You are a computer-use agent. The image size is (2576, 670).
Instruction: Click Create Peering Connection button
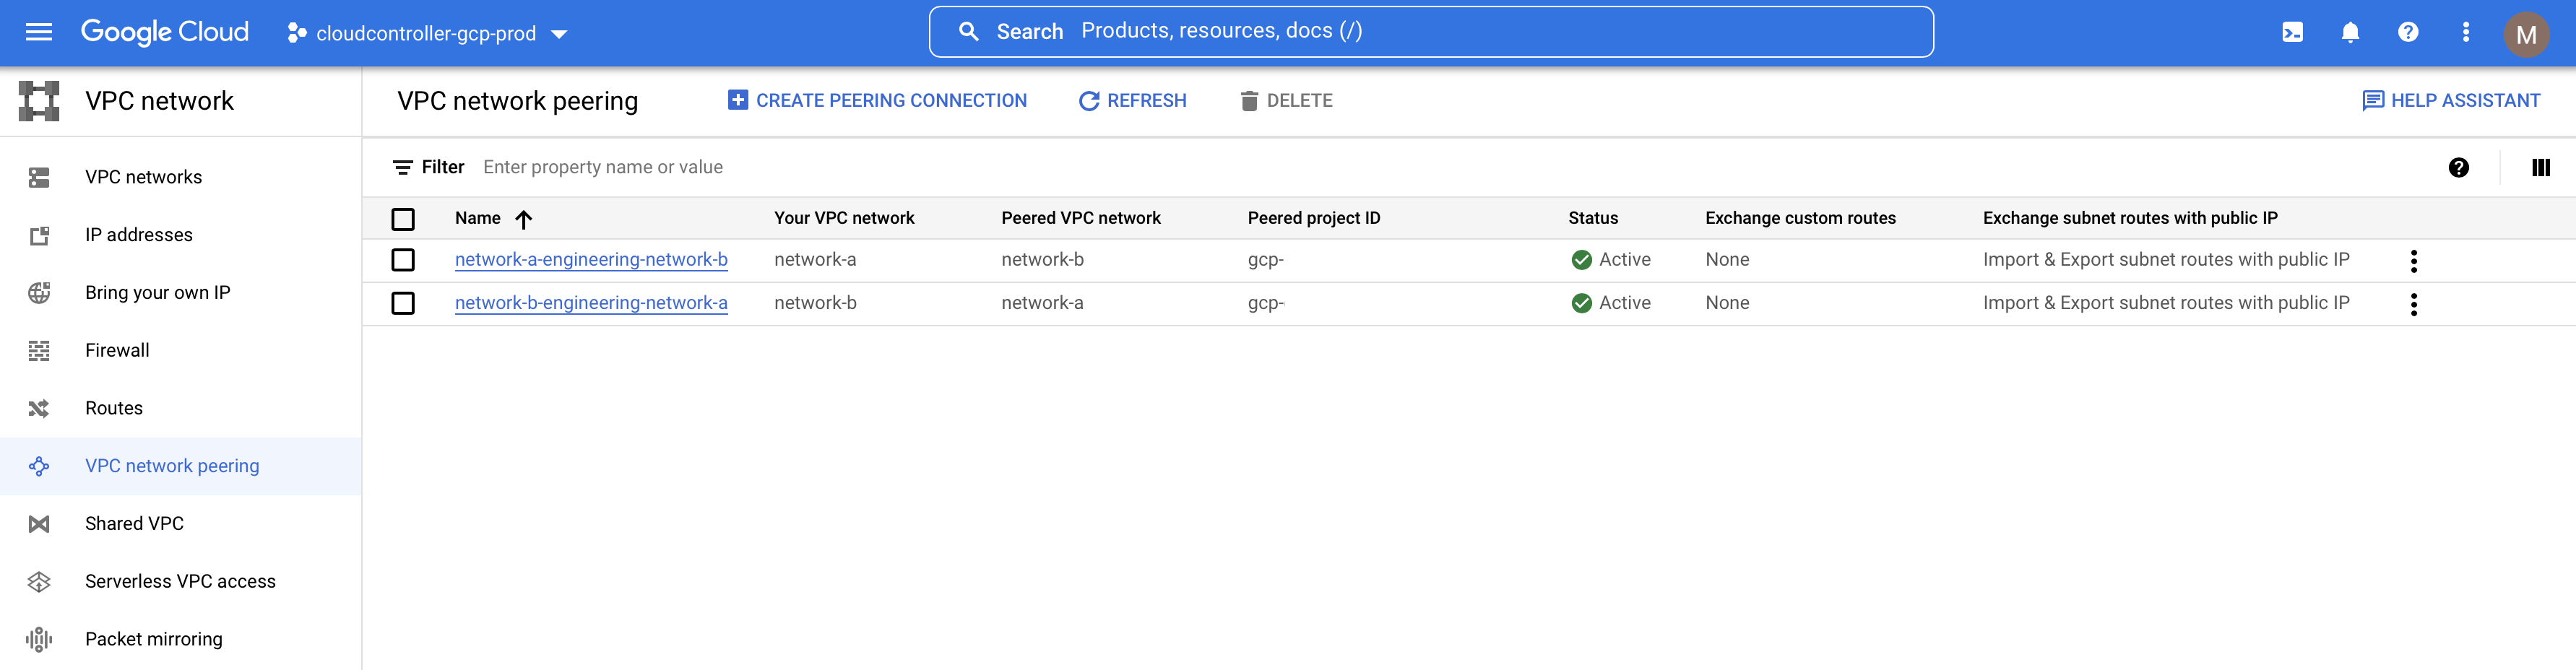877,101
